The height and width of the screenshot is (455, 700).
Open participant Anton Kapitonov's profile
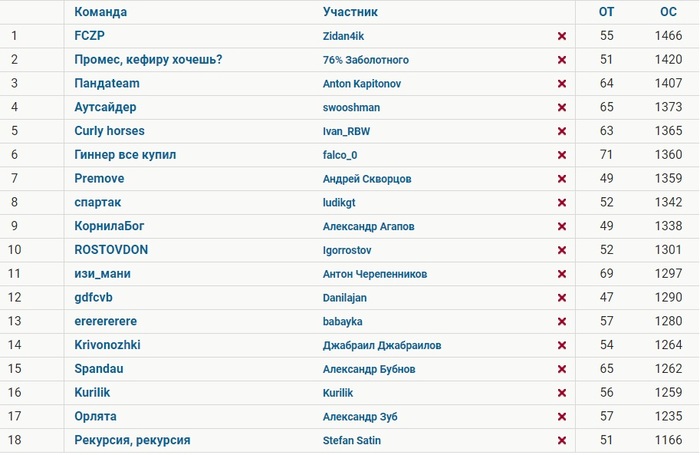point(362,83)
